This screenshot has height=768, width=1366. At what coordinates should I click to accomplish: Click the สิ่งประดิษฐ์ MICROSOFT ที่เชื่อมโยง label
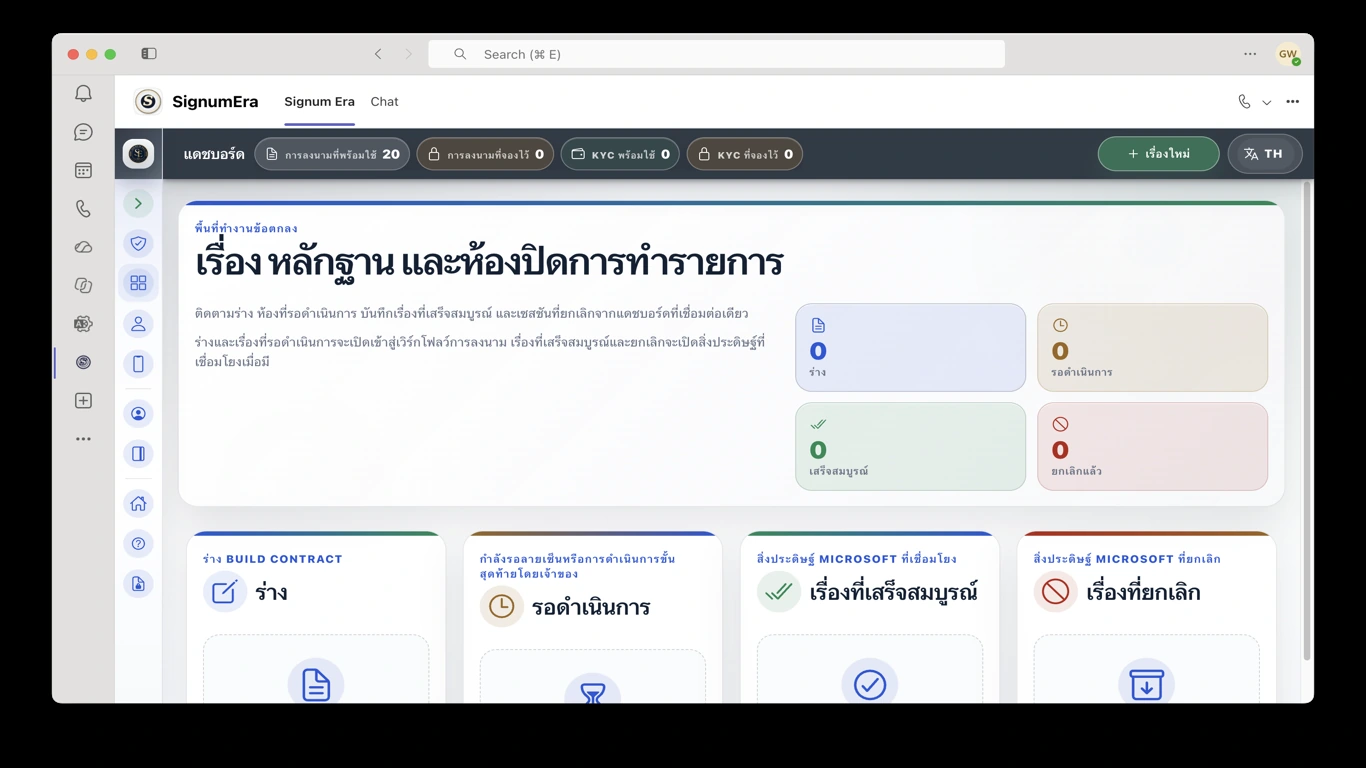[x=856, y=559]
